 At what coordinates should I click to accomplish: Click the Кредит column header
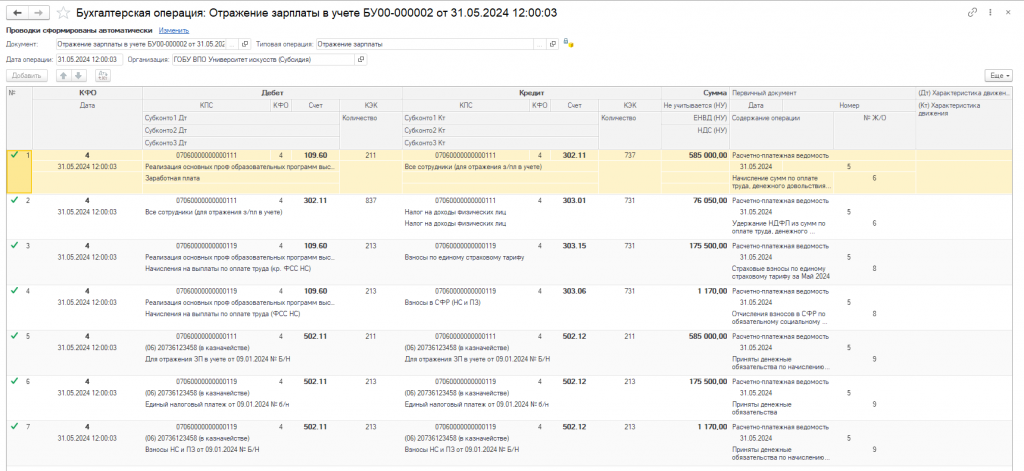point(533,93)
